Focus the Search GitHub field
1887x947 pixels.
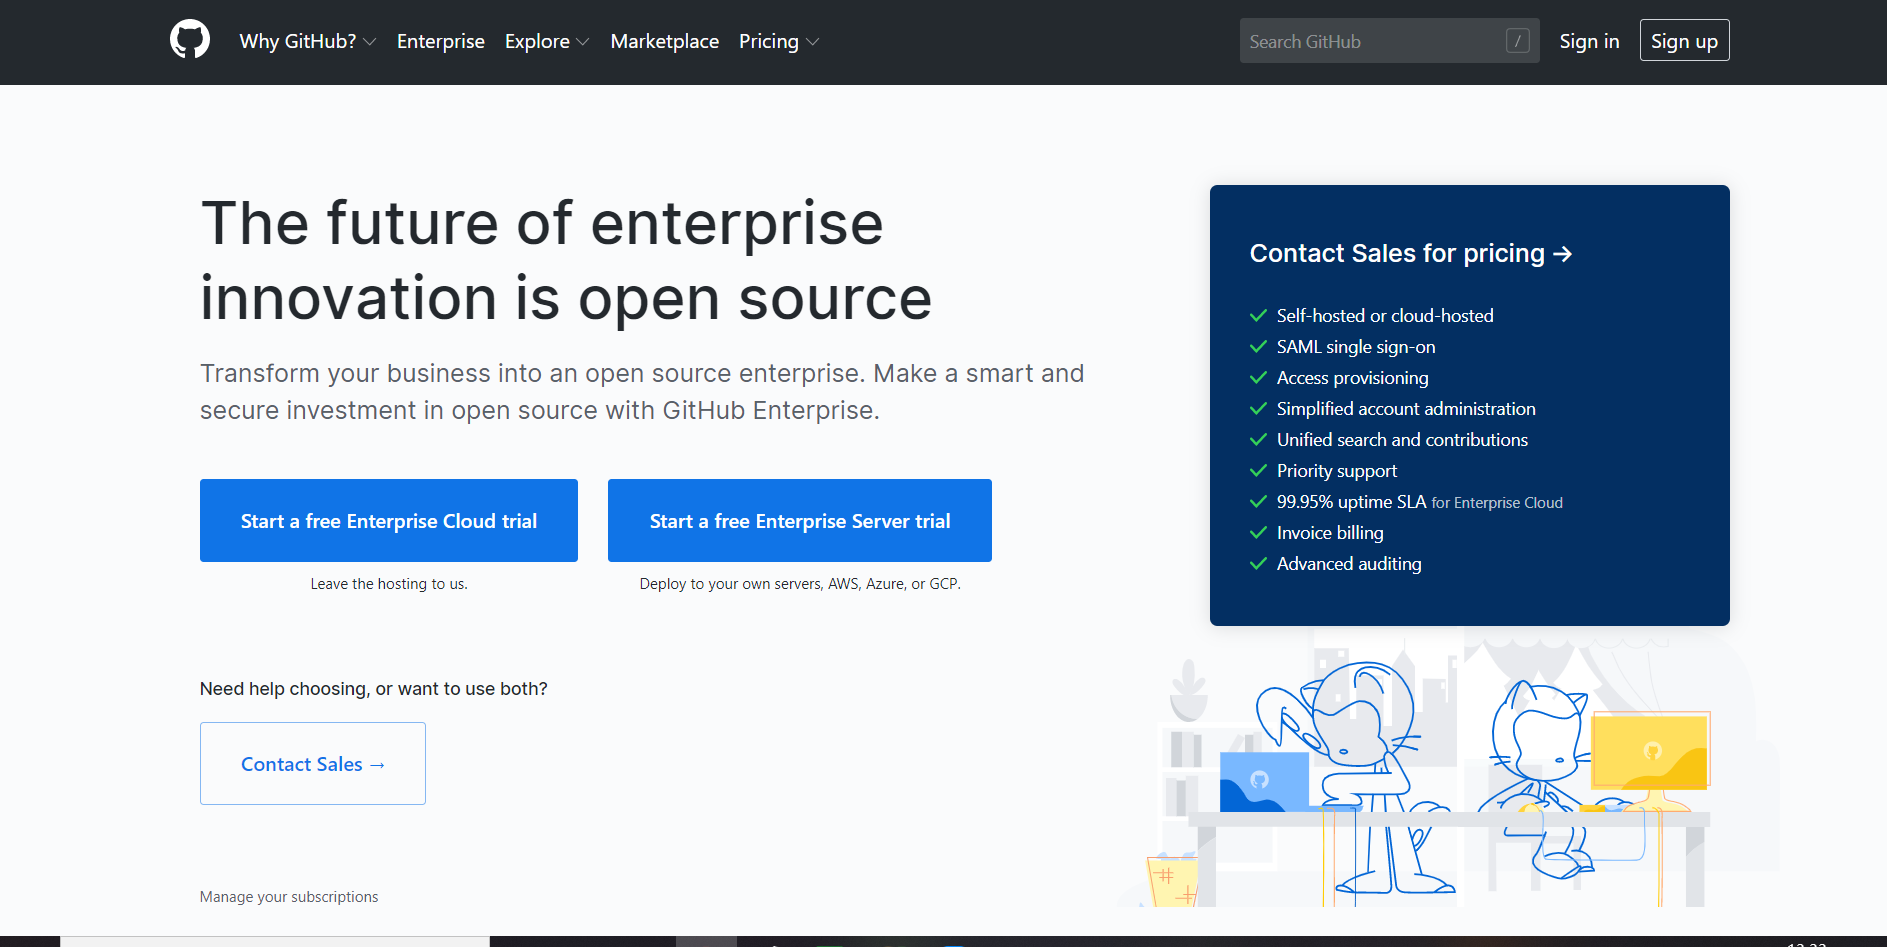pyautogui.click(x=1390, y=41)
